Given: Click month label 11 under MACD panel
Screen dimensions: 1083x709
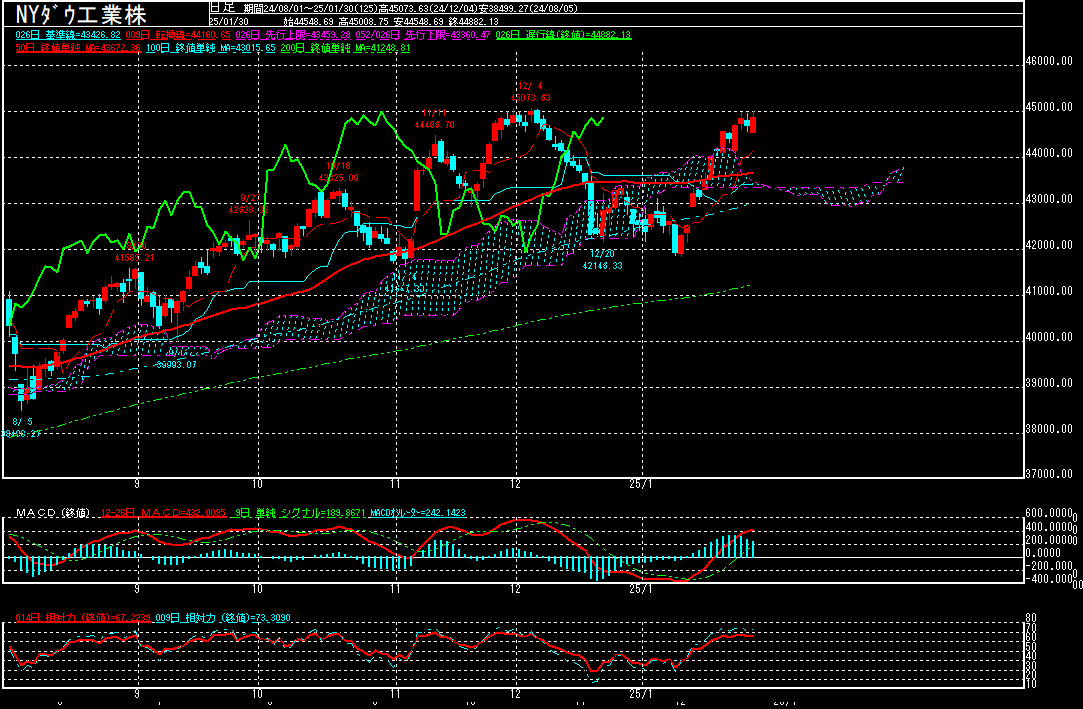Looking at the screenshot, I should pyautogui.click(x=395, y=589).
